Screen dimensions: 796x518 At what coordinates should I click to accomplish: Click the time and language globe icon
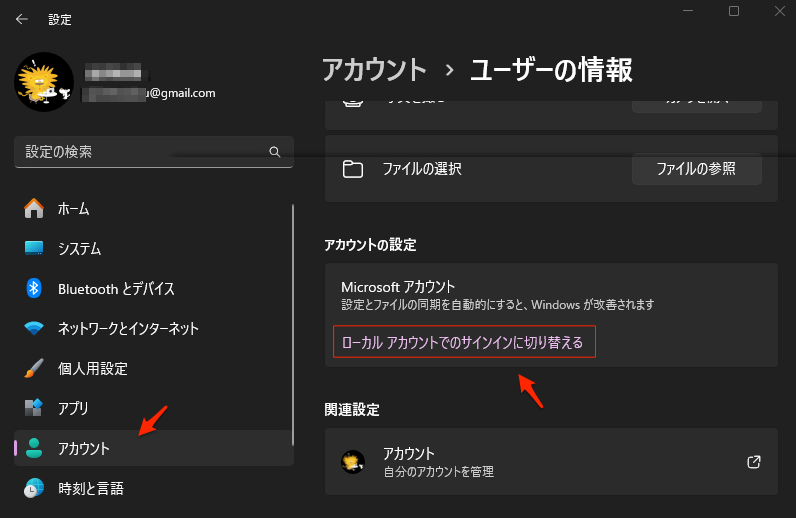point(34,488)
